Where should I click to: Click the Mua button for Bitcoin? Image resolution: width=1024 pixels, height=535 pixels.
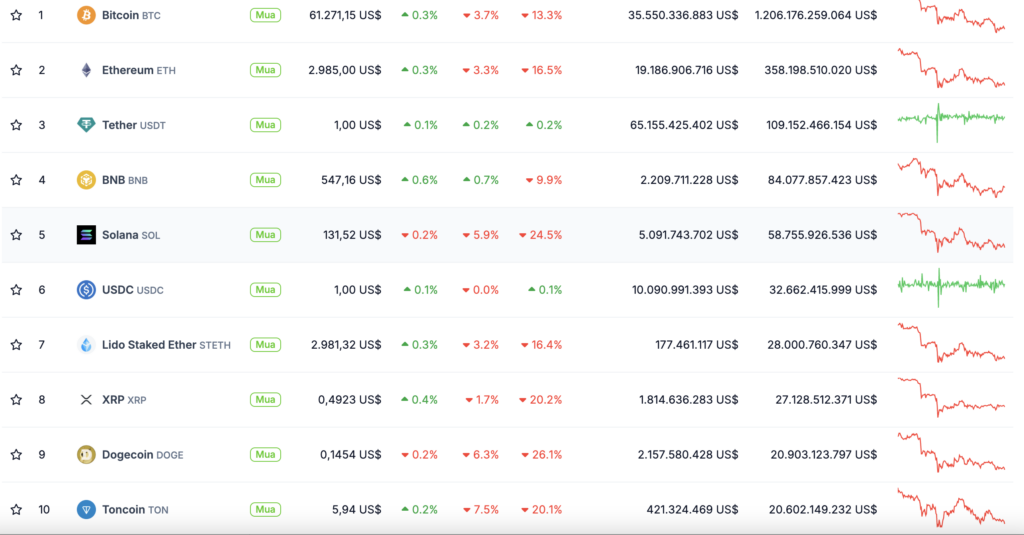[265, 15]
